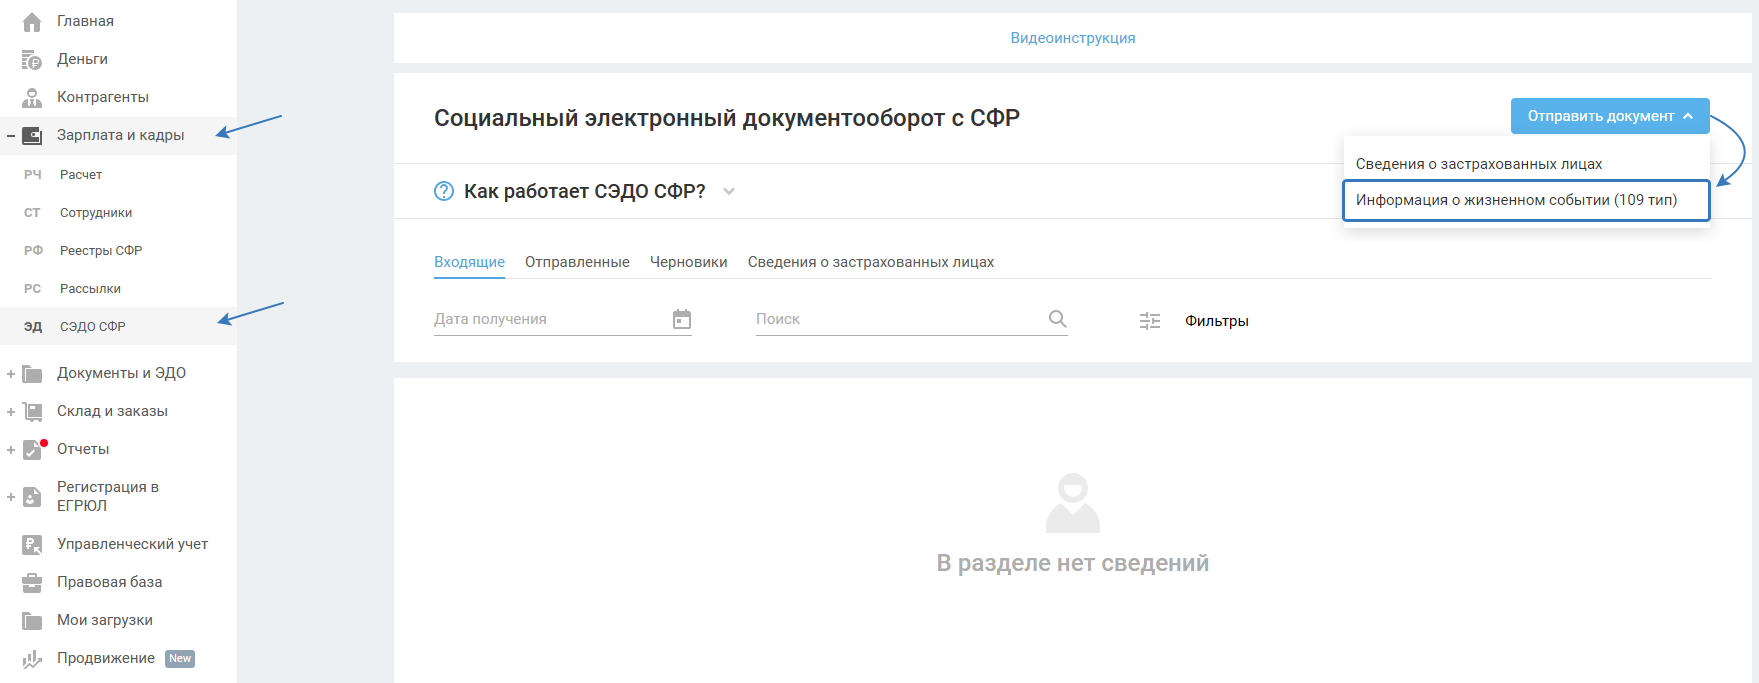1759x683 pixels.
Task: Collapse the Зарплата и кадры section
Action: (x=10, y=136)
